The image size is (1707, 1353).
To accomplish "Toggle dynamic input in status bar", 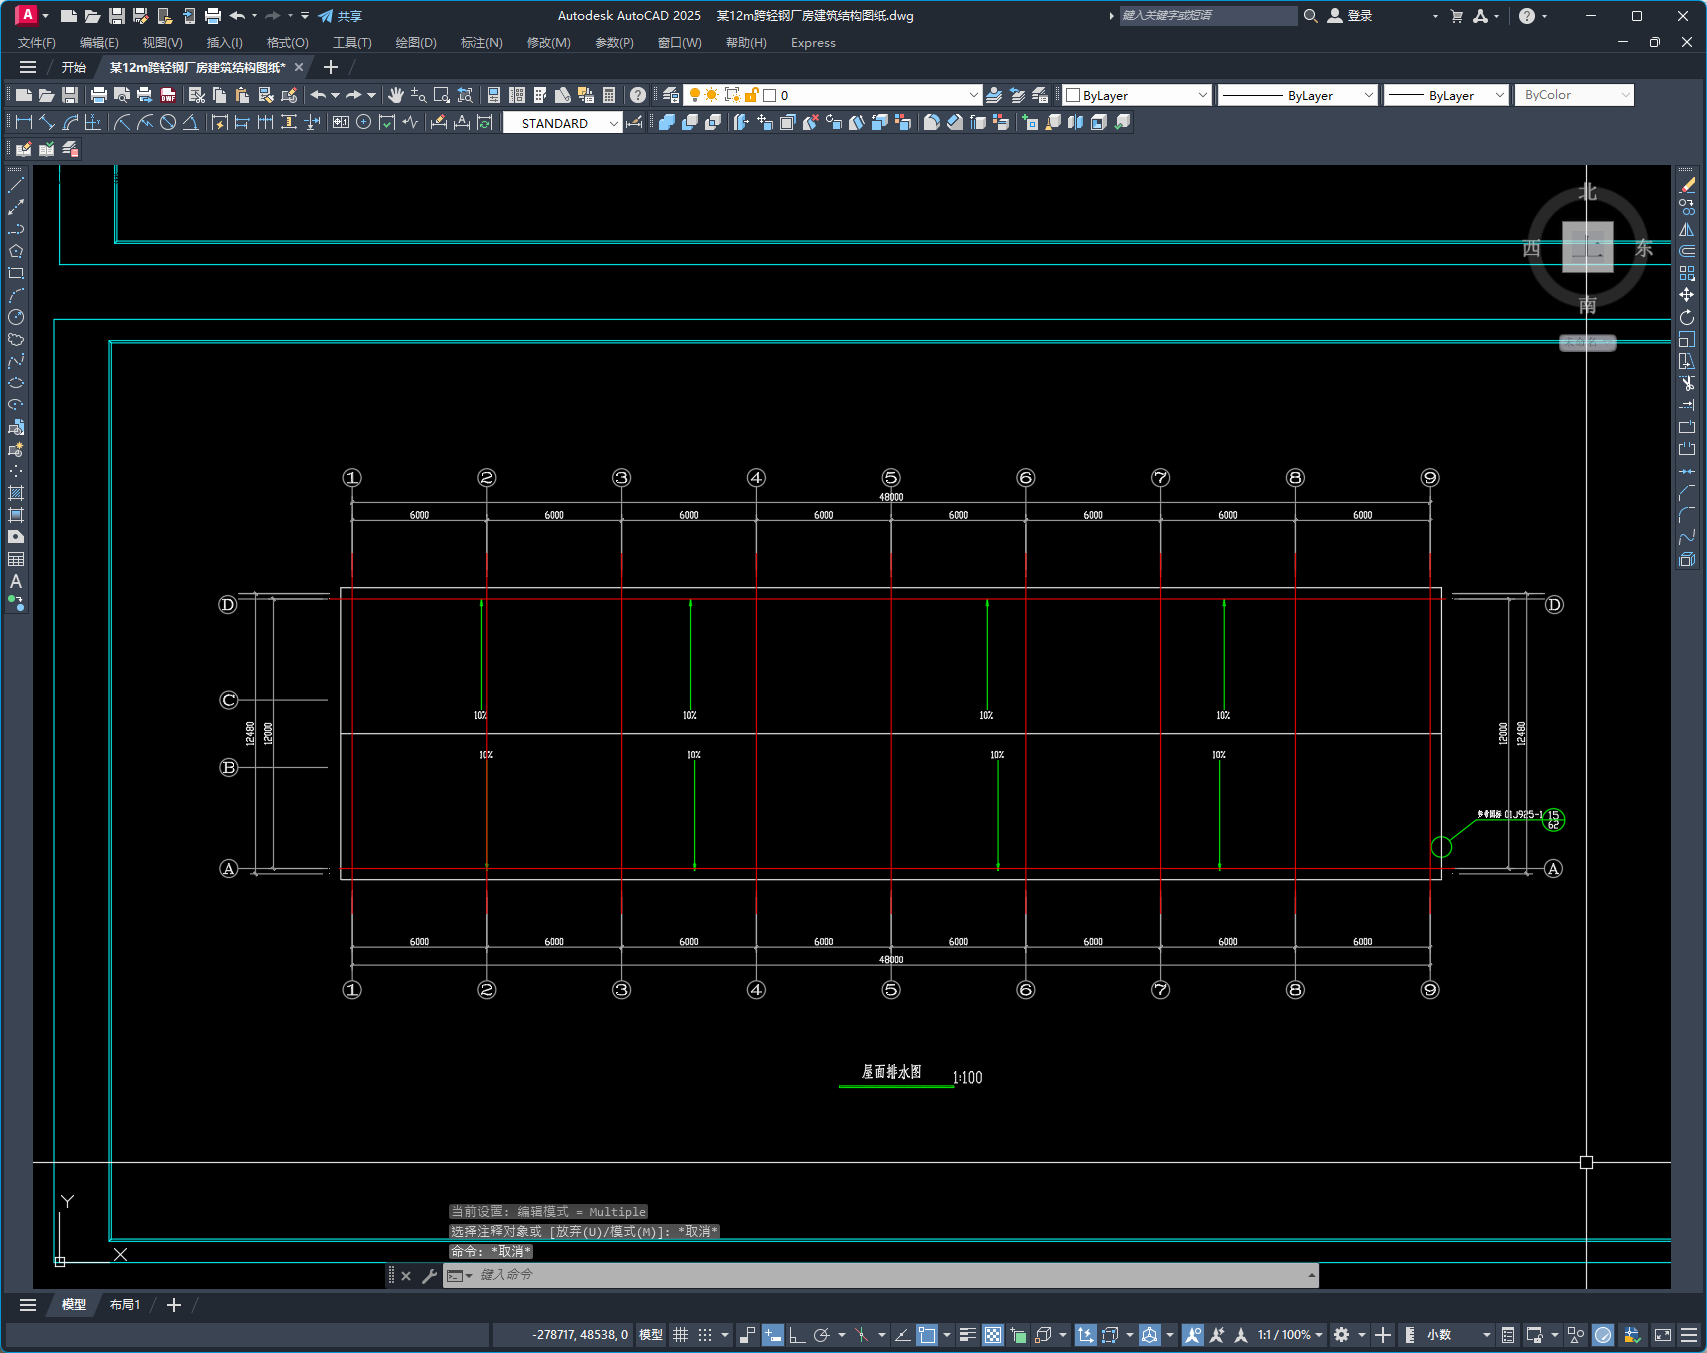I will tap(773, 1335).
